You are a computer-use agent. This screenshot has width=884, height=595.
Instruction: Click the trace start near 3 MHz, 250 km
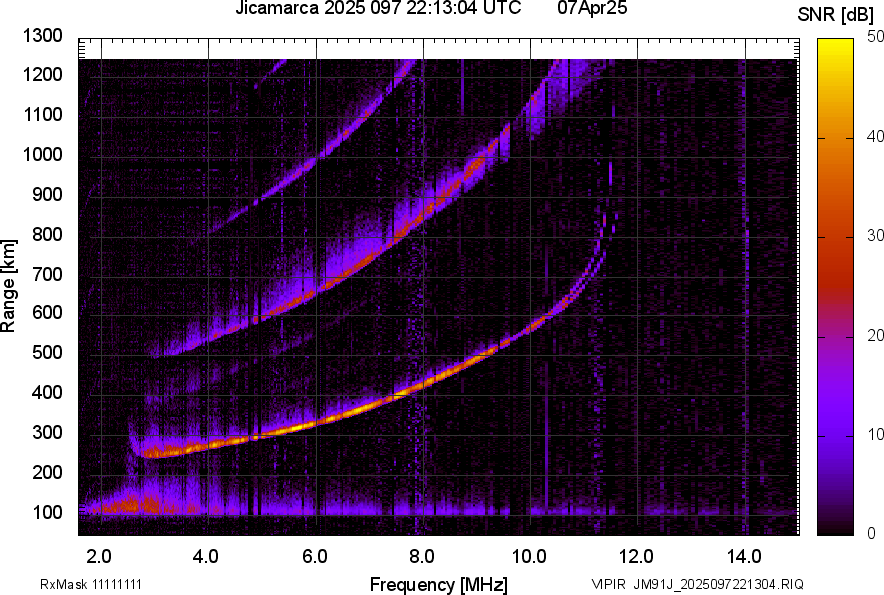(x=151, y=452)
